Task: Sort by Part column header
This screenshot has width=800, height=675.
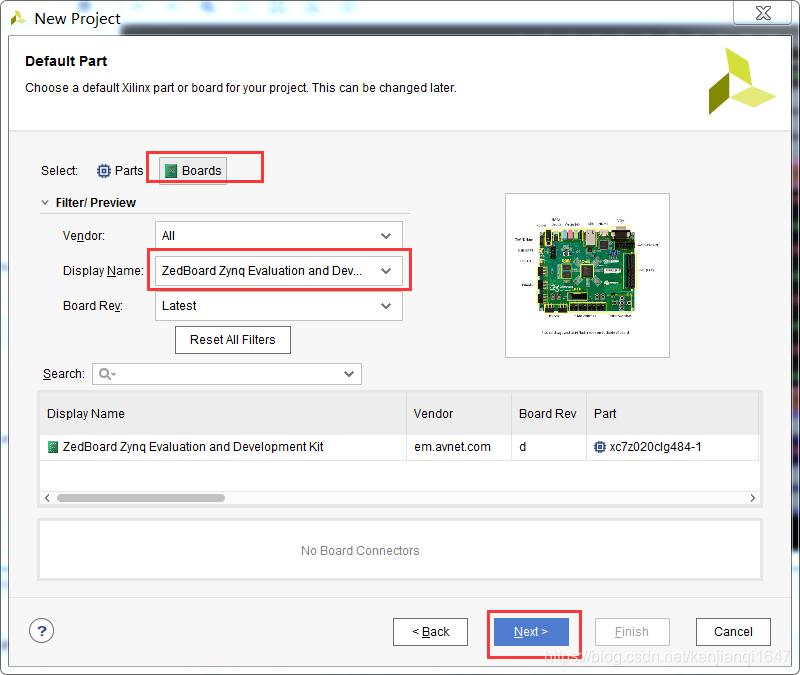Action: pyautogui.click(x=673, y=414)
